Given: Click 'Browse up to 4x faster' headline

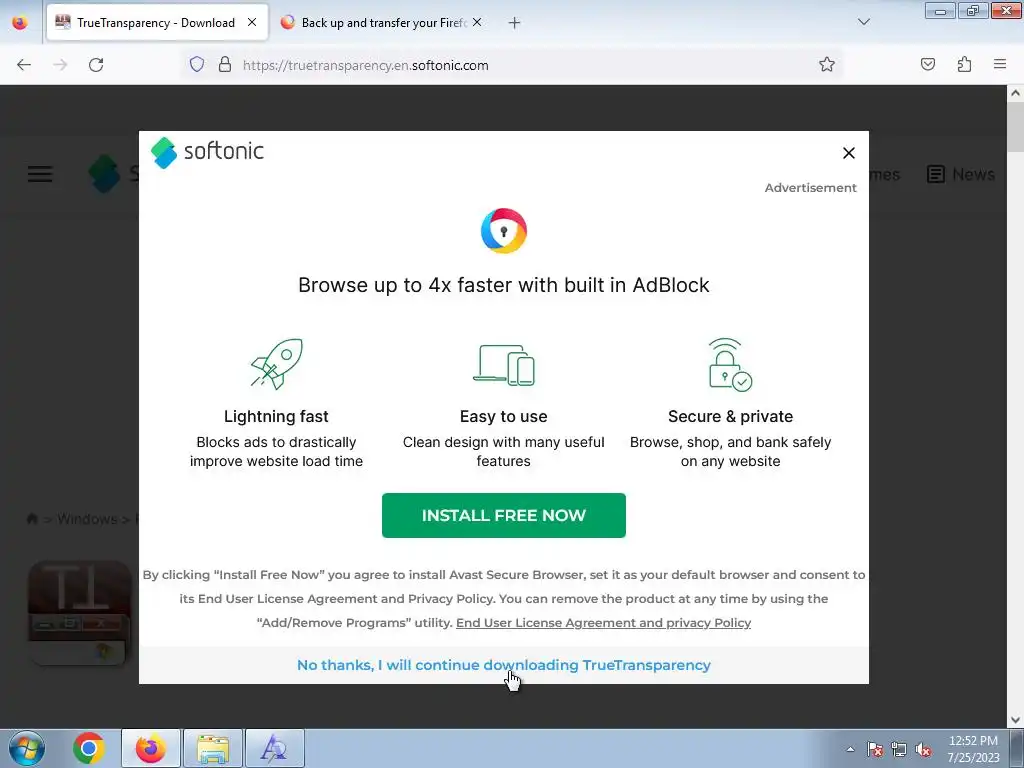Looking at the screenshot, I should click(504, 285).
